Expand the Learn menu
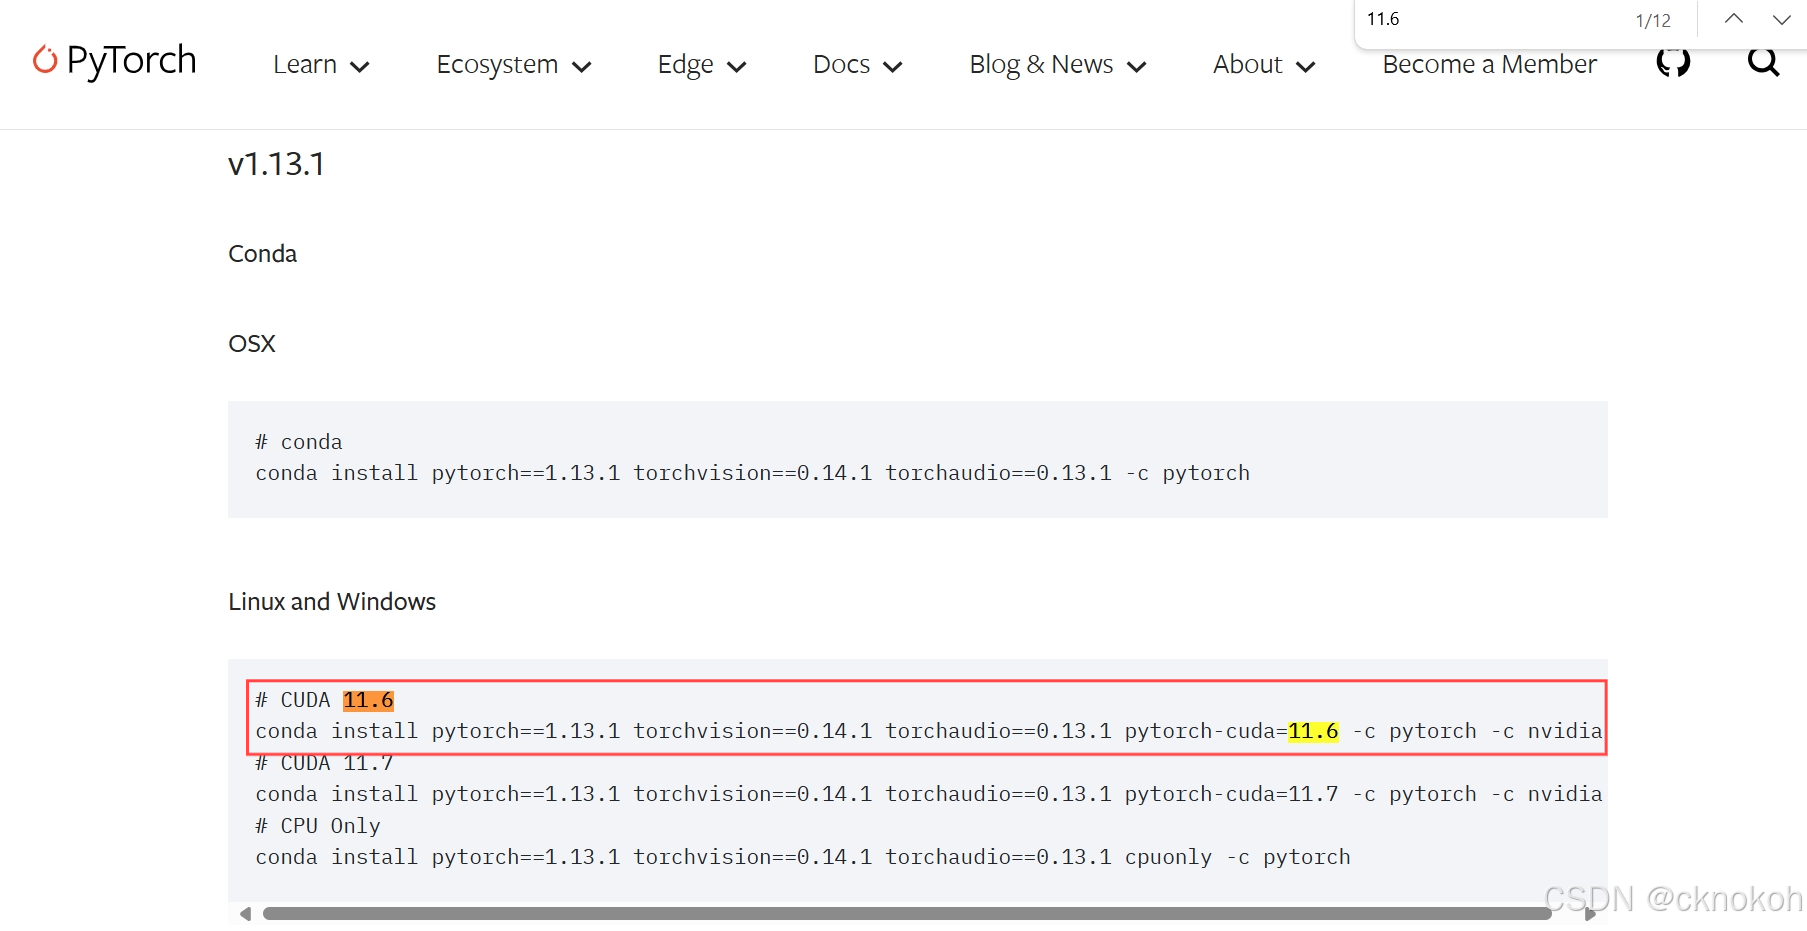Viewport: 1807px width, 931px height. pyautogui.click(x=321, y=65)
